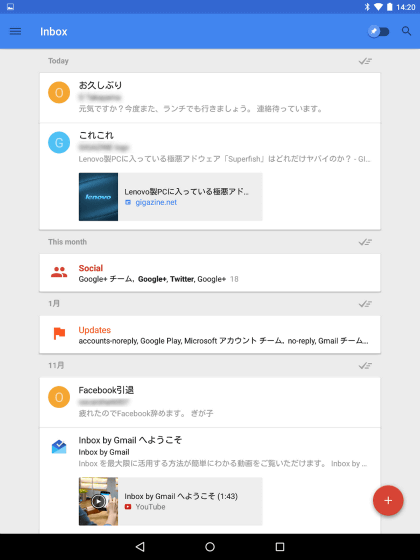
Task: Open the お久しぶり email
Action: point(210,98)
